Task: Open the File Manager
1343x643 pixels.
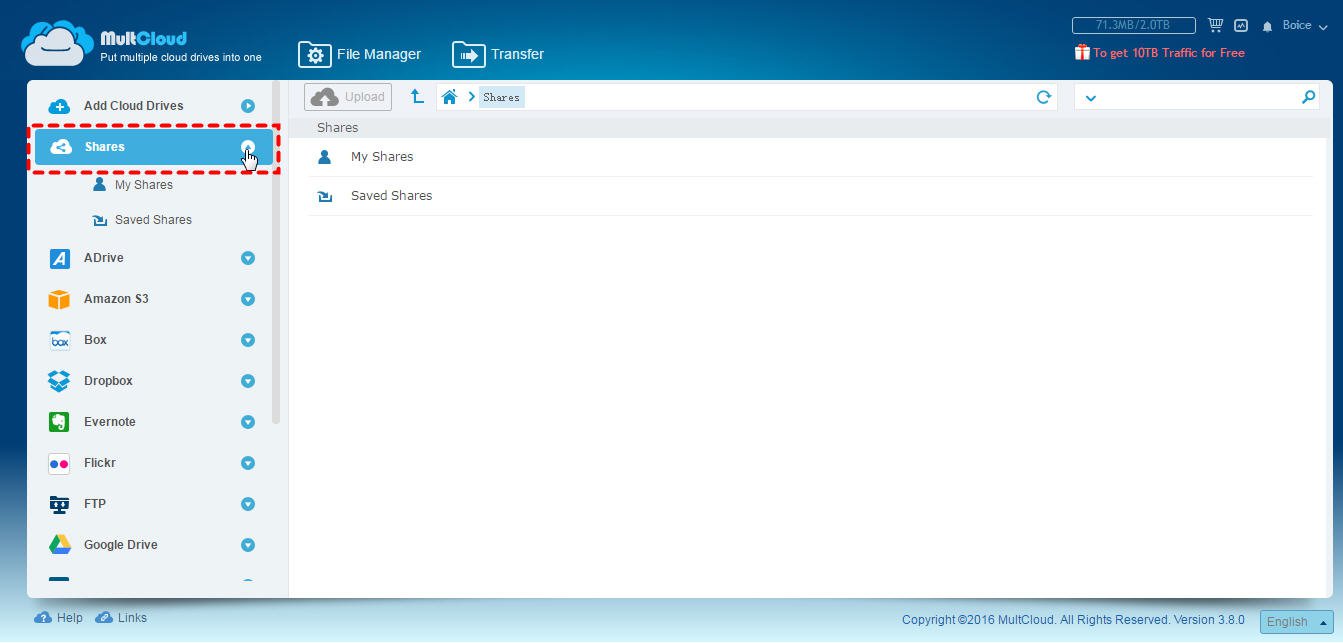Action: (360, 54)
